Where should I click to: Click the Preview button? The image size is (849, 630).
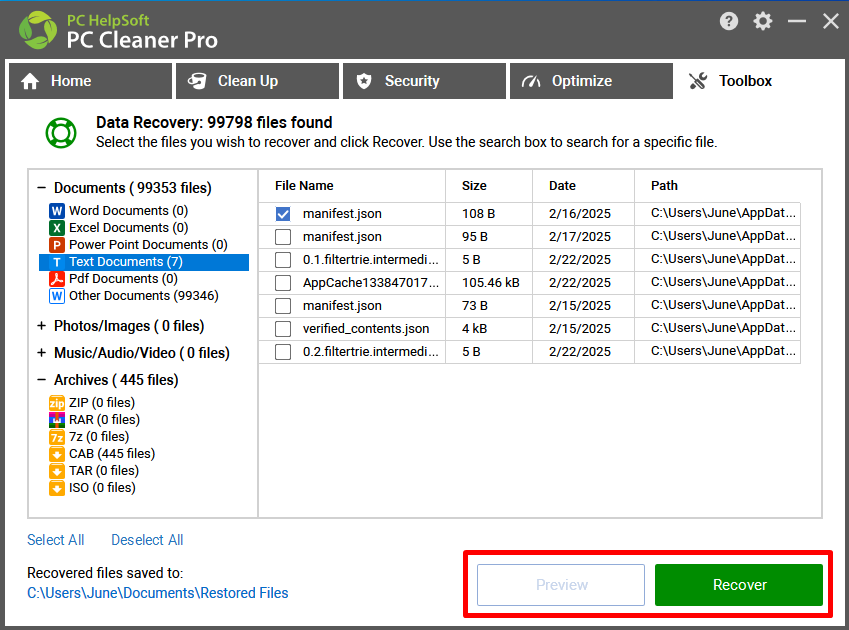coord(561,585)
